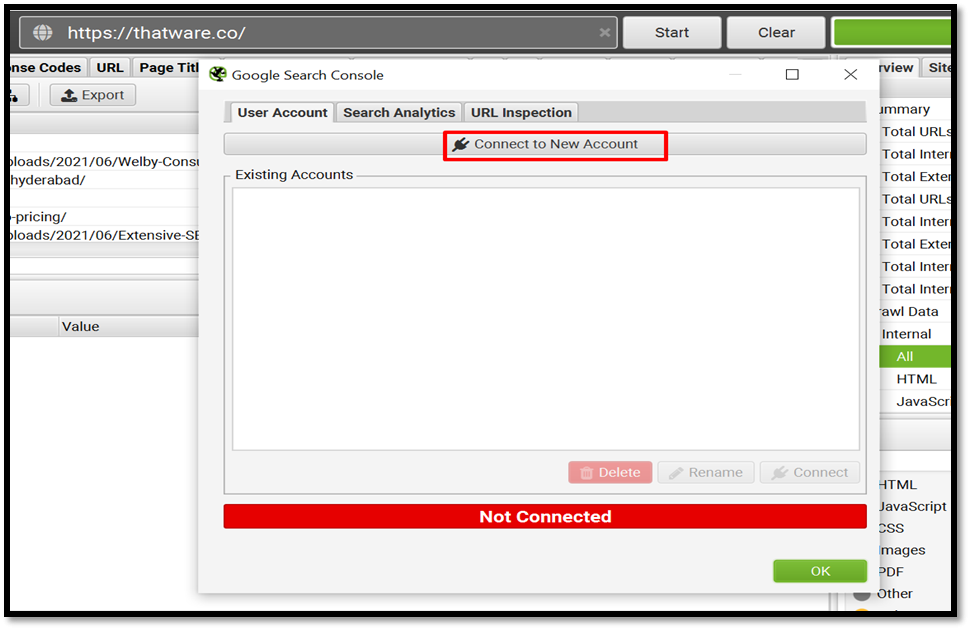Clear the URL field with x icon
Screen dimensions: 970x630
tap(604, 32)
